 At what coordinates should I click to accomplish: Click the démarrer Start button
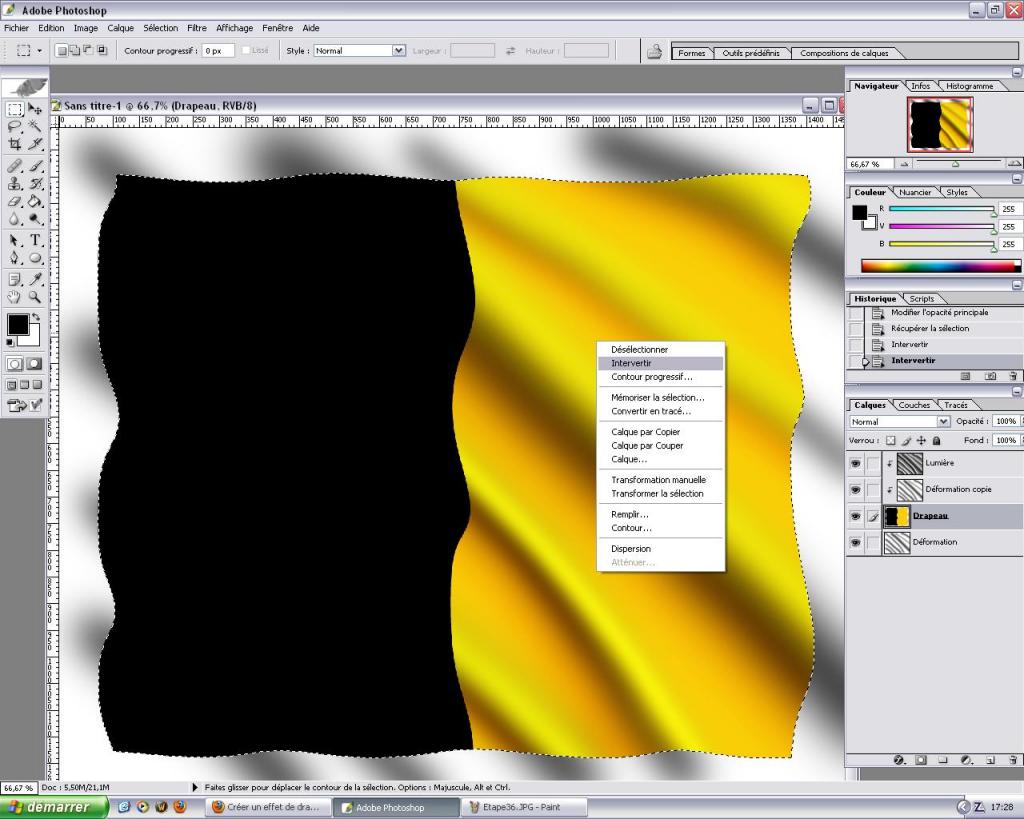pos(54,807)
